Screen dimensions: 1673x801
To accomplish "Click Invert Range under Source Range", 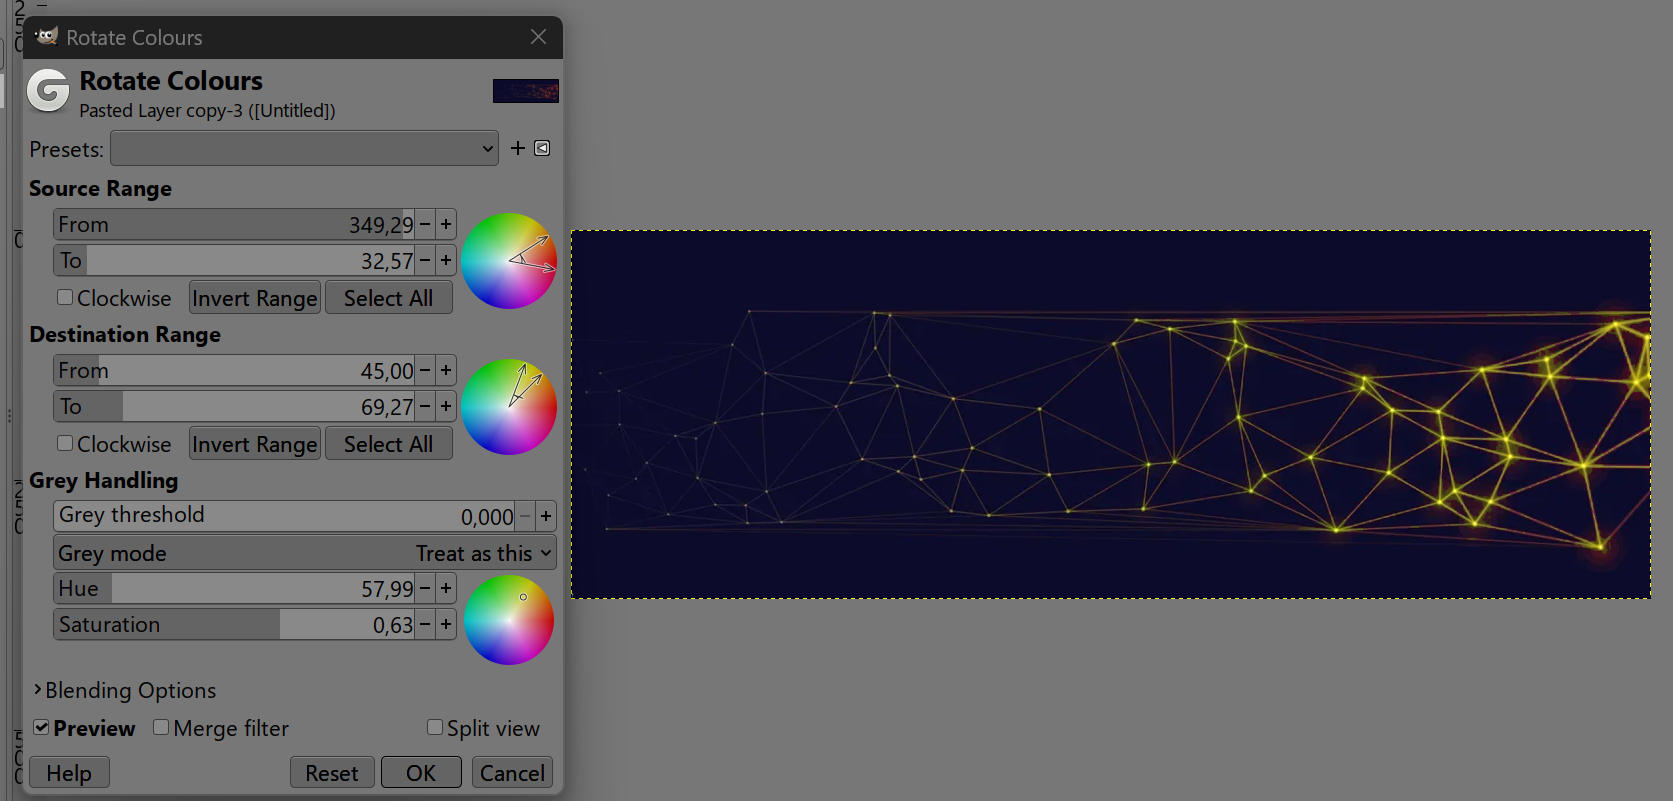I will [x=255, y=298].
